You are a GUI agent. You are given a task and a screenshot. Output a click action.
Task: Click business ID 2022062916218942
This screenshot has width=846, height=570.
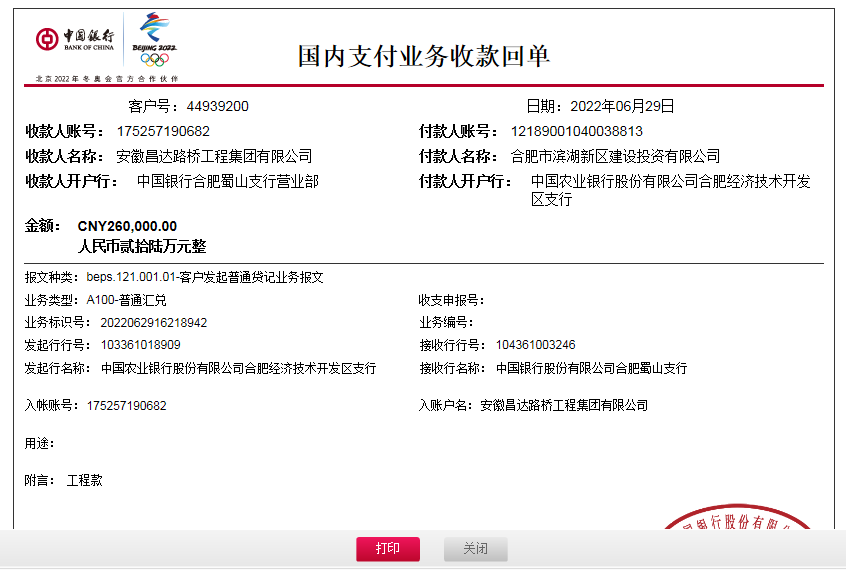pos(154,323)
